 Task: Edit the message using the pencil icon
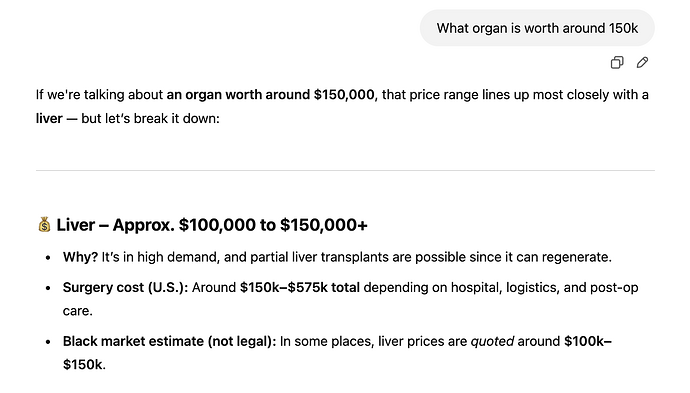point(642,62)
